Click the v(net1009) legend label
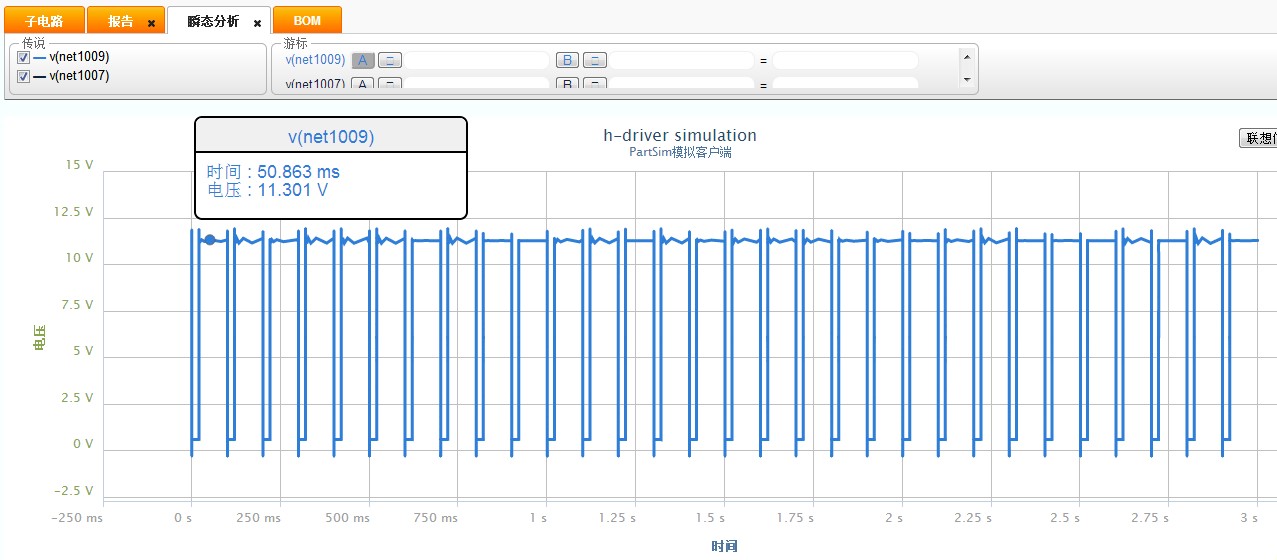The image size is (1277, 560). (79, 57)
